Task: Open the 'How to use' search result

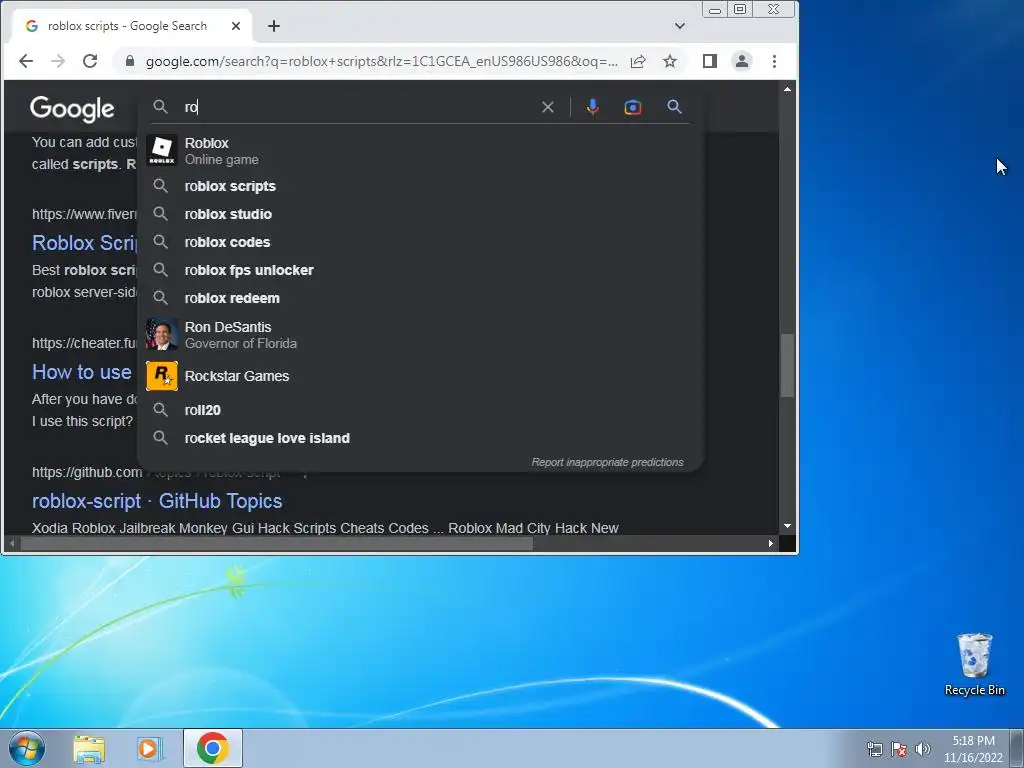Action: (82, 372)
